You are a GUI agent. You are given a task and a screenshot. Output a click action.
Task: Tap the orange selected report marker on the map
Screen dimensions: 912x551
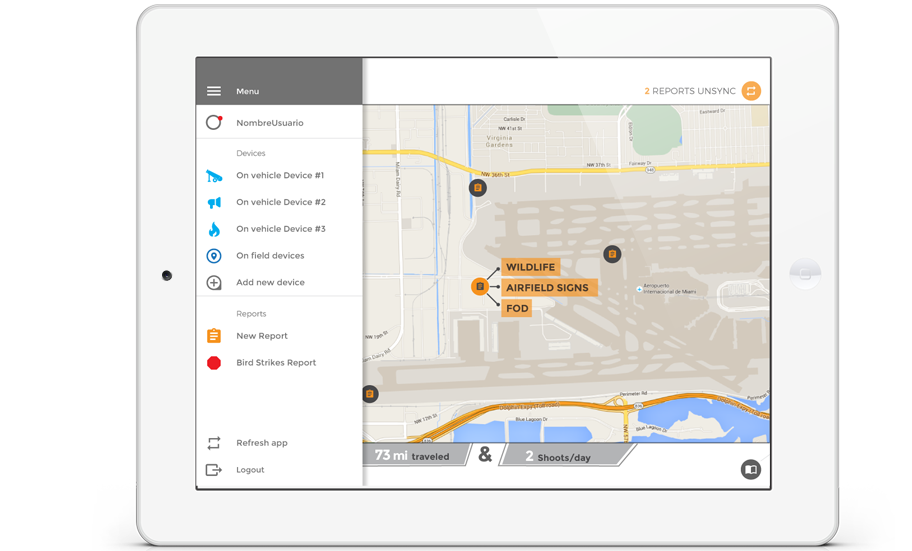480,287
